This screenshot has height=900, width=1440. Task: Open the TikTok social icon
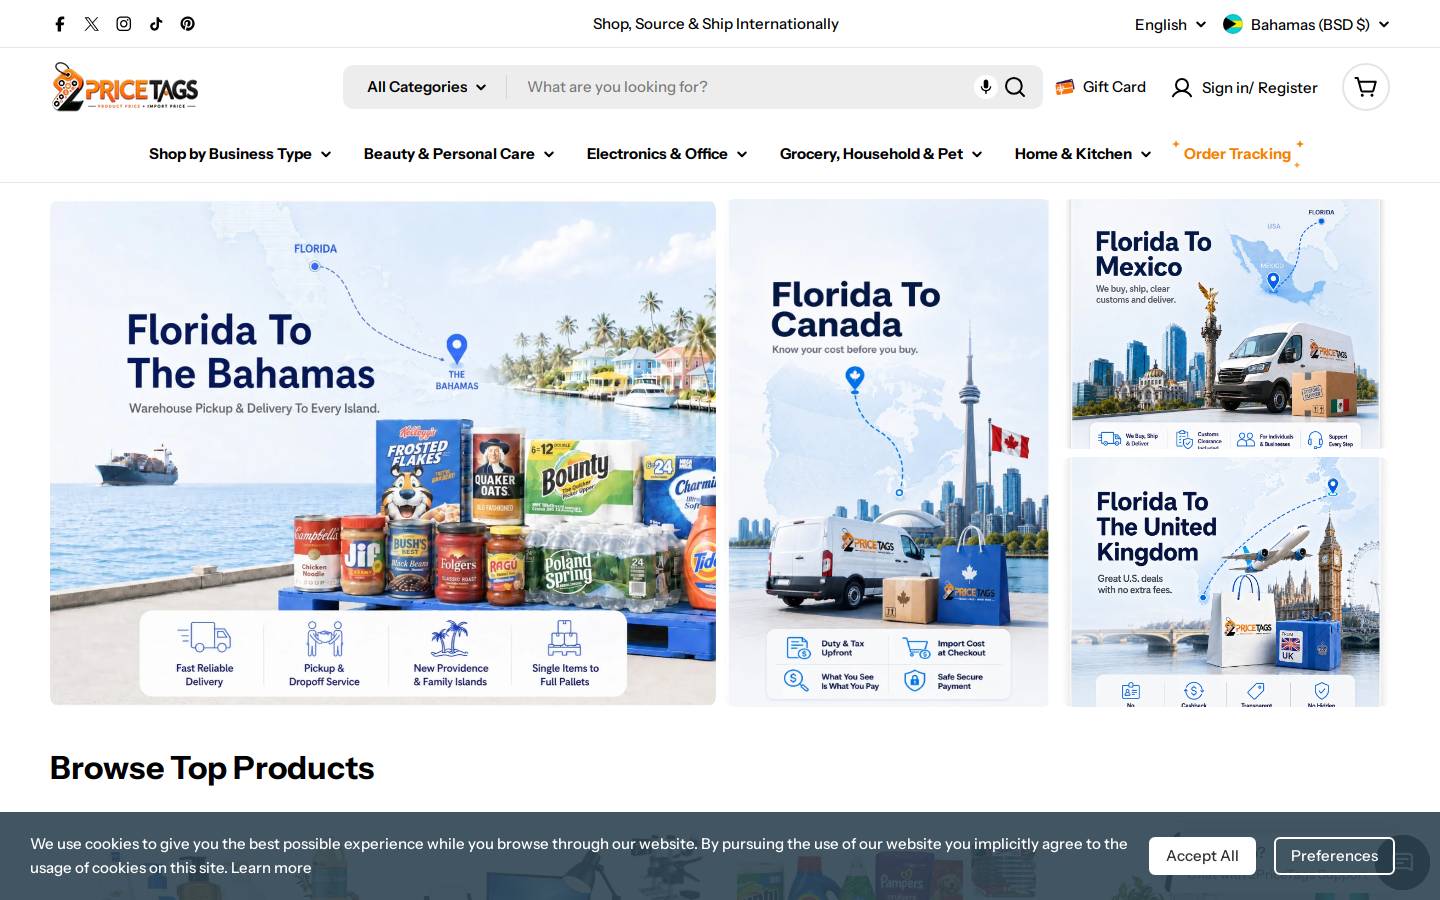156,24
